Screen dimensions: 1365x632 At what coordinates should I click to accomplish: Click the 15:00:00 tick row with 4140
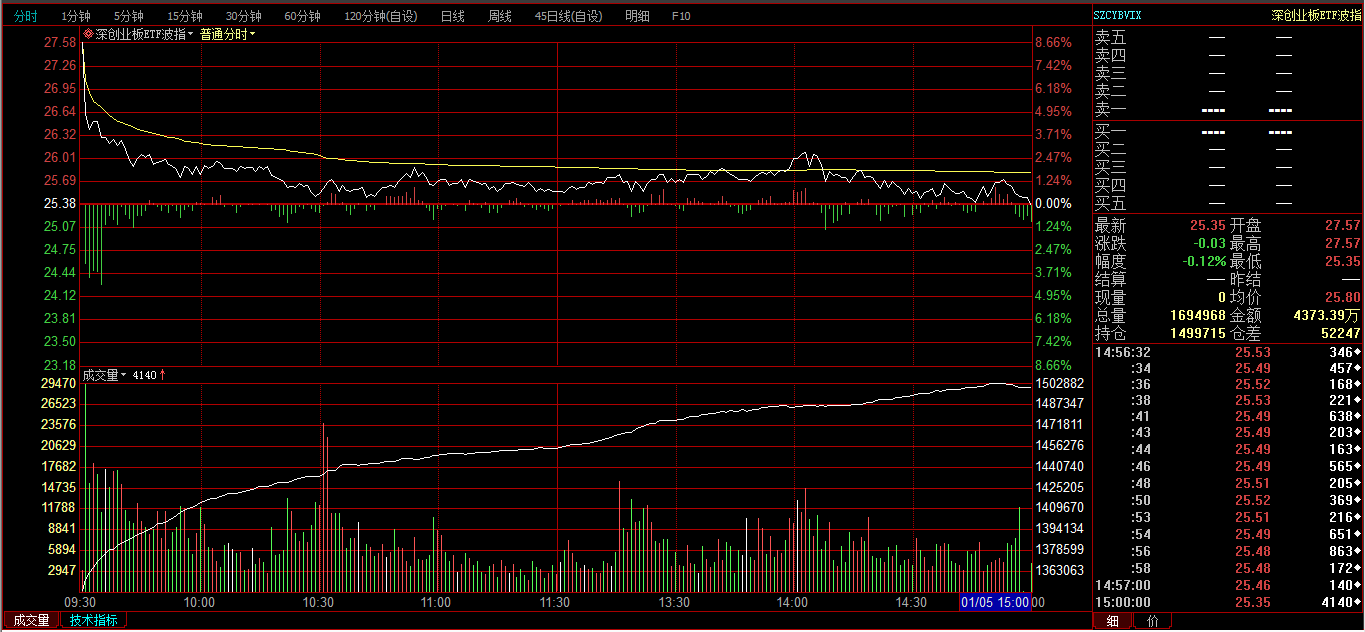1227,603
